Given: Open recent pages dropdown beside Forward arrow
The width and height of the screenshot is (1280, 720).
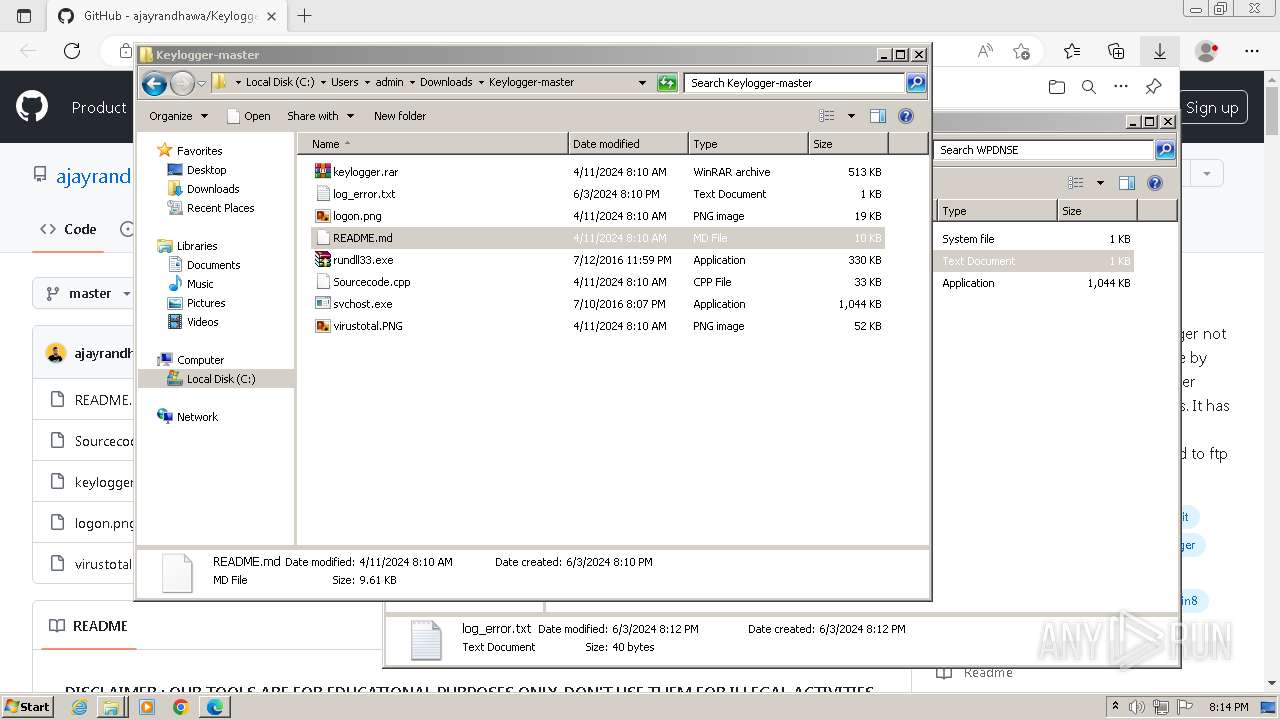Looking at the screenshot, I should [201, 83].
